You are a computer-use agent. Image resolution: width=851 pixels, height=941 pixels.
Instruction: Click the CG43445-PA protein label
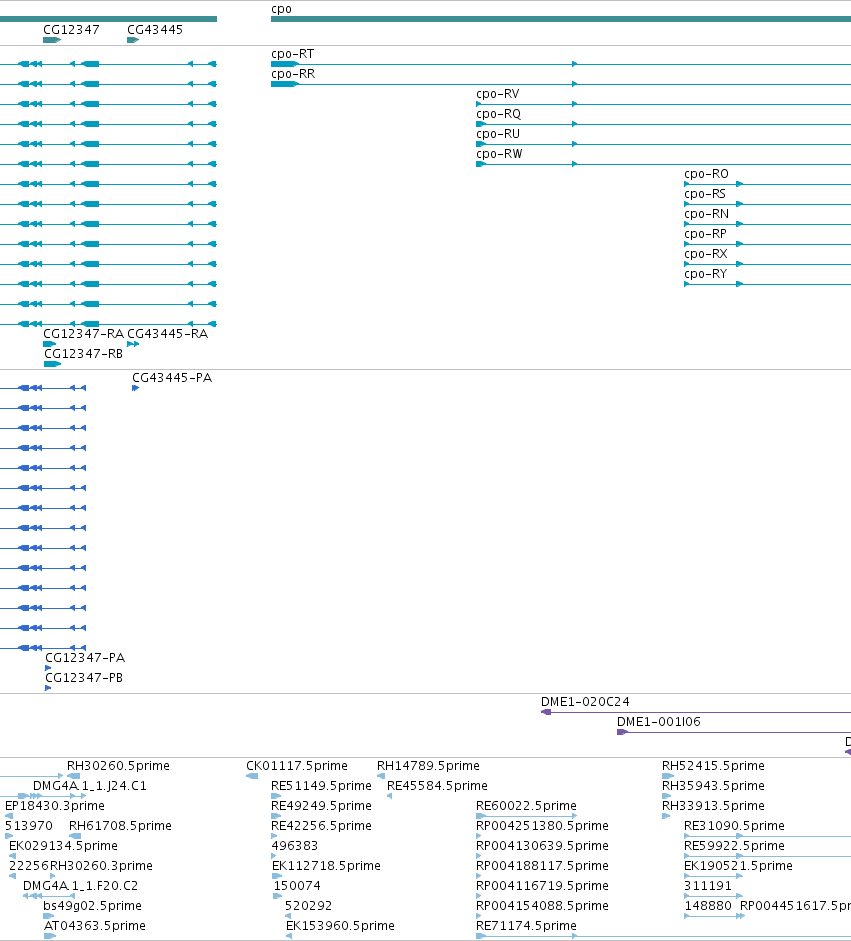[x=172, y=378]
